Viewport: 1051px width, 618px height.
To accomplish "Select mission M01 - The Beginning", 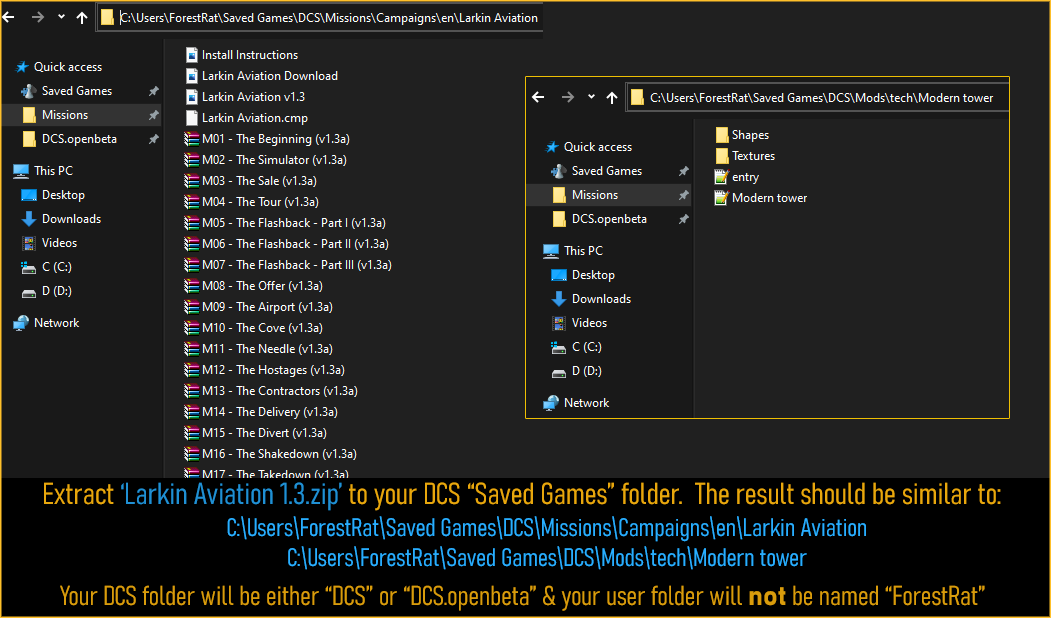I will [x=275, y=139].
